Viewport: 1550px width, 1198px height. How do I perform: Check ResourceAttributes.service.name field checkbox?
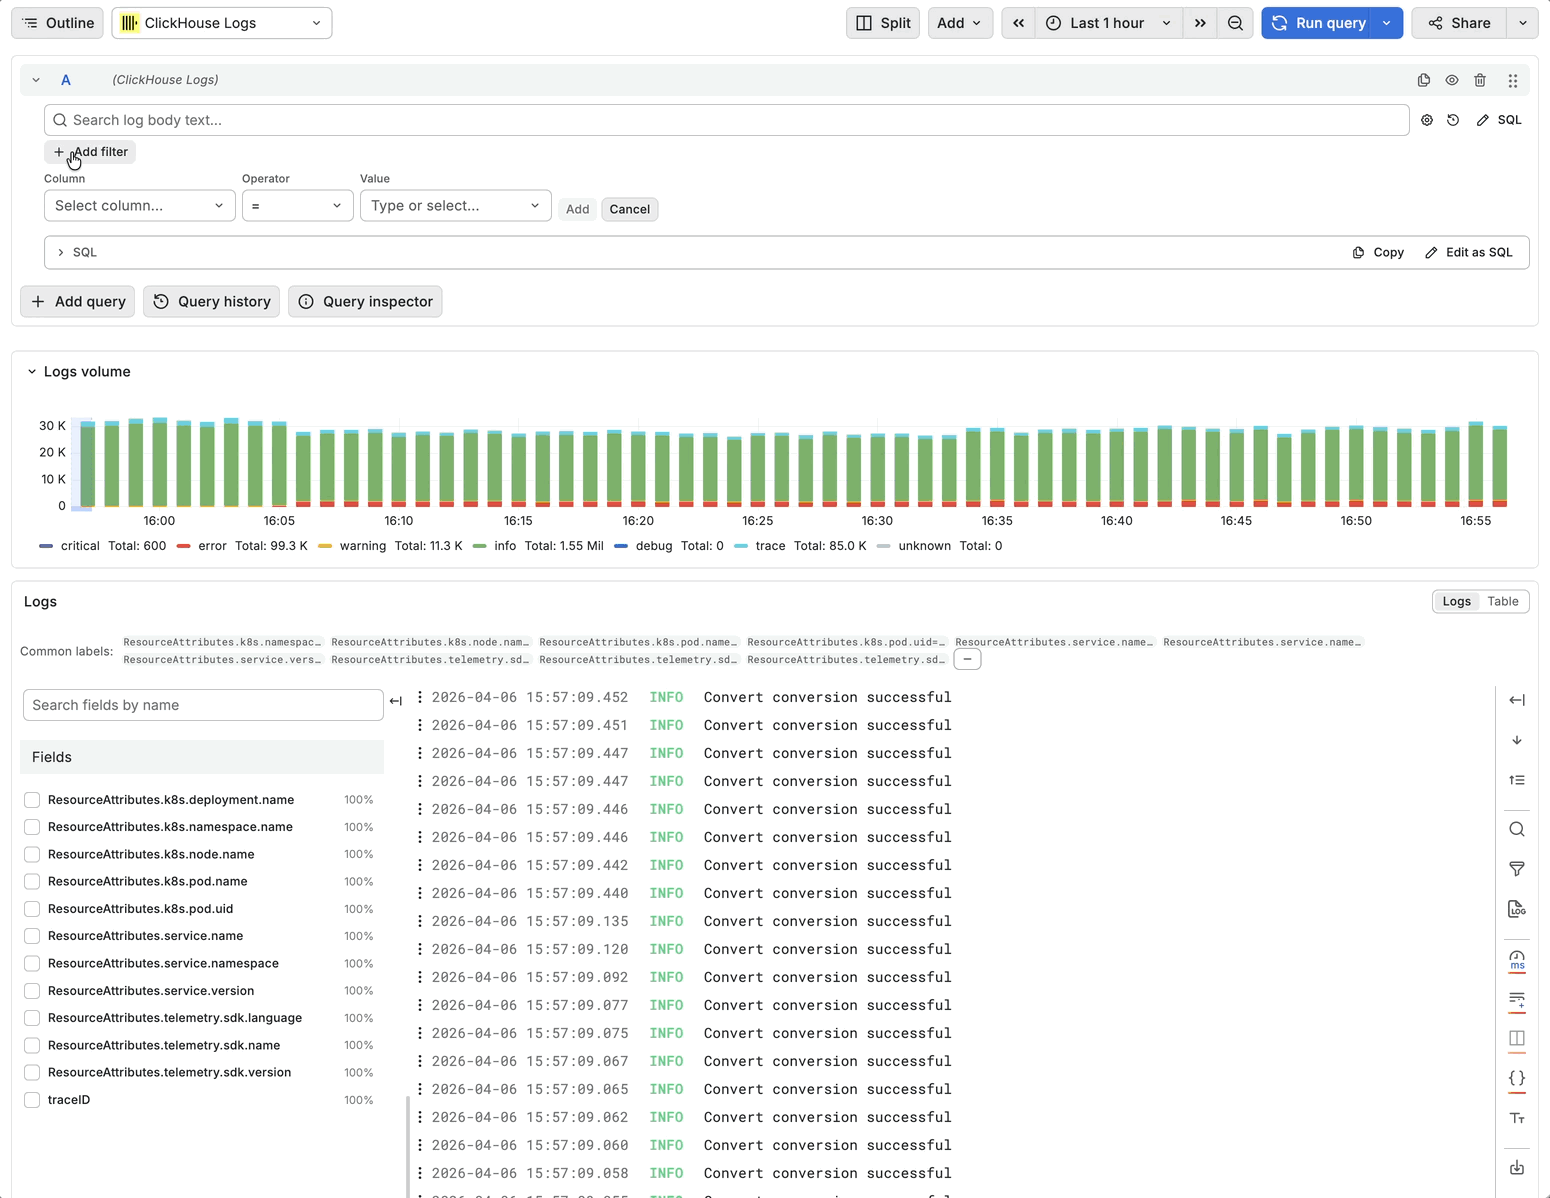32,936
